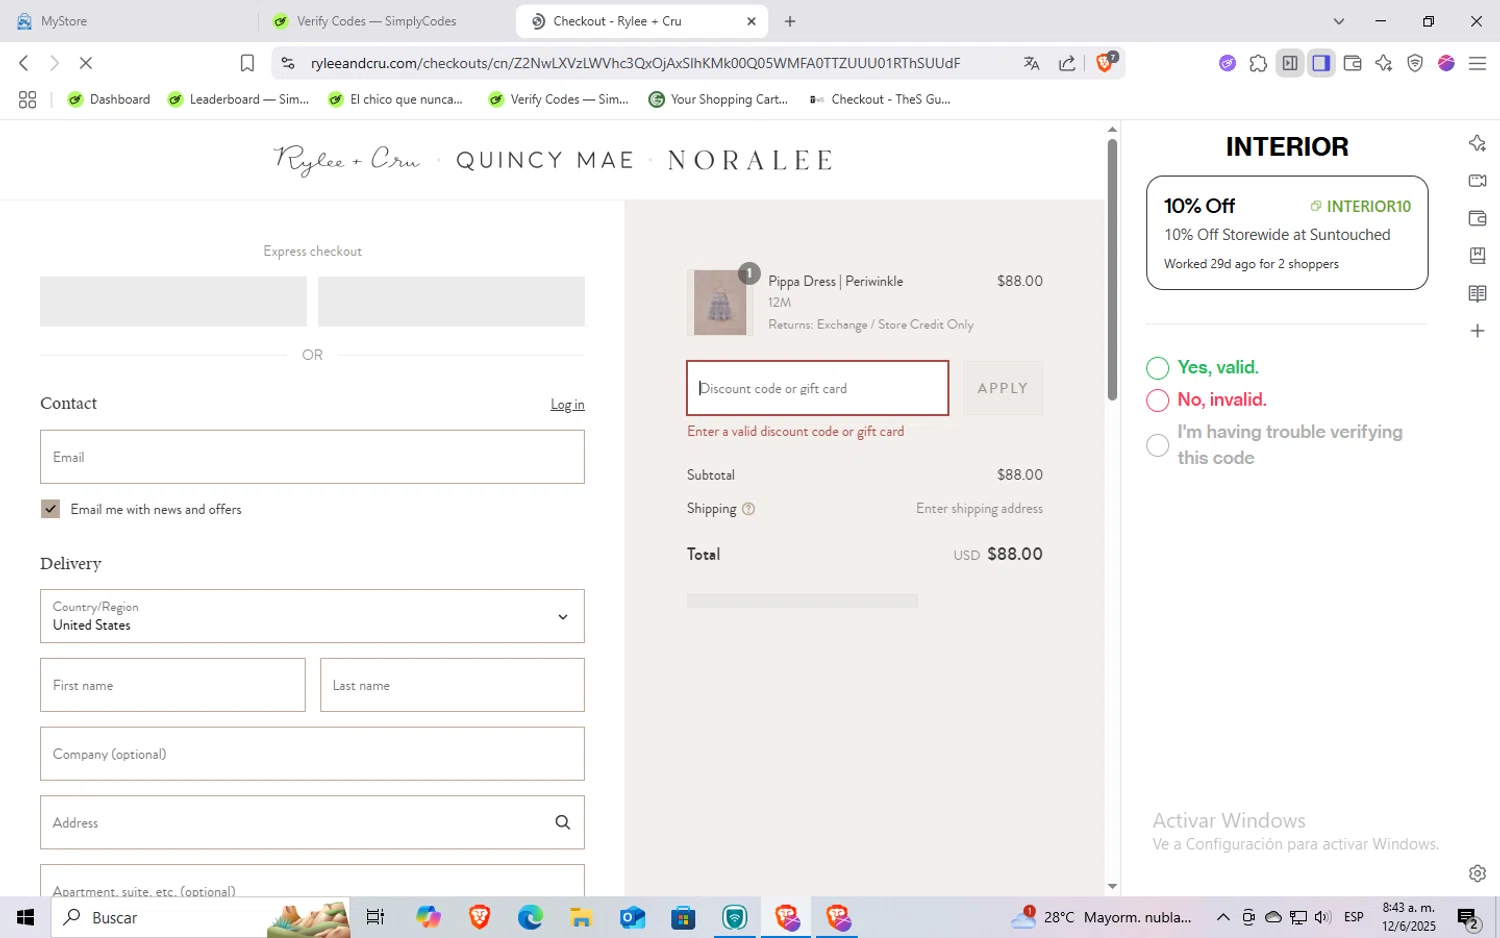Open File Explorer from the taskbar
This screenshot has height=938, width=1500.
click(x=581, y=917)
